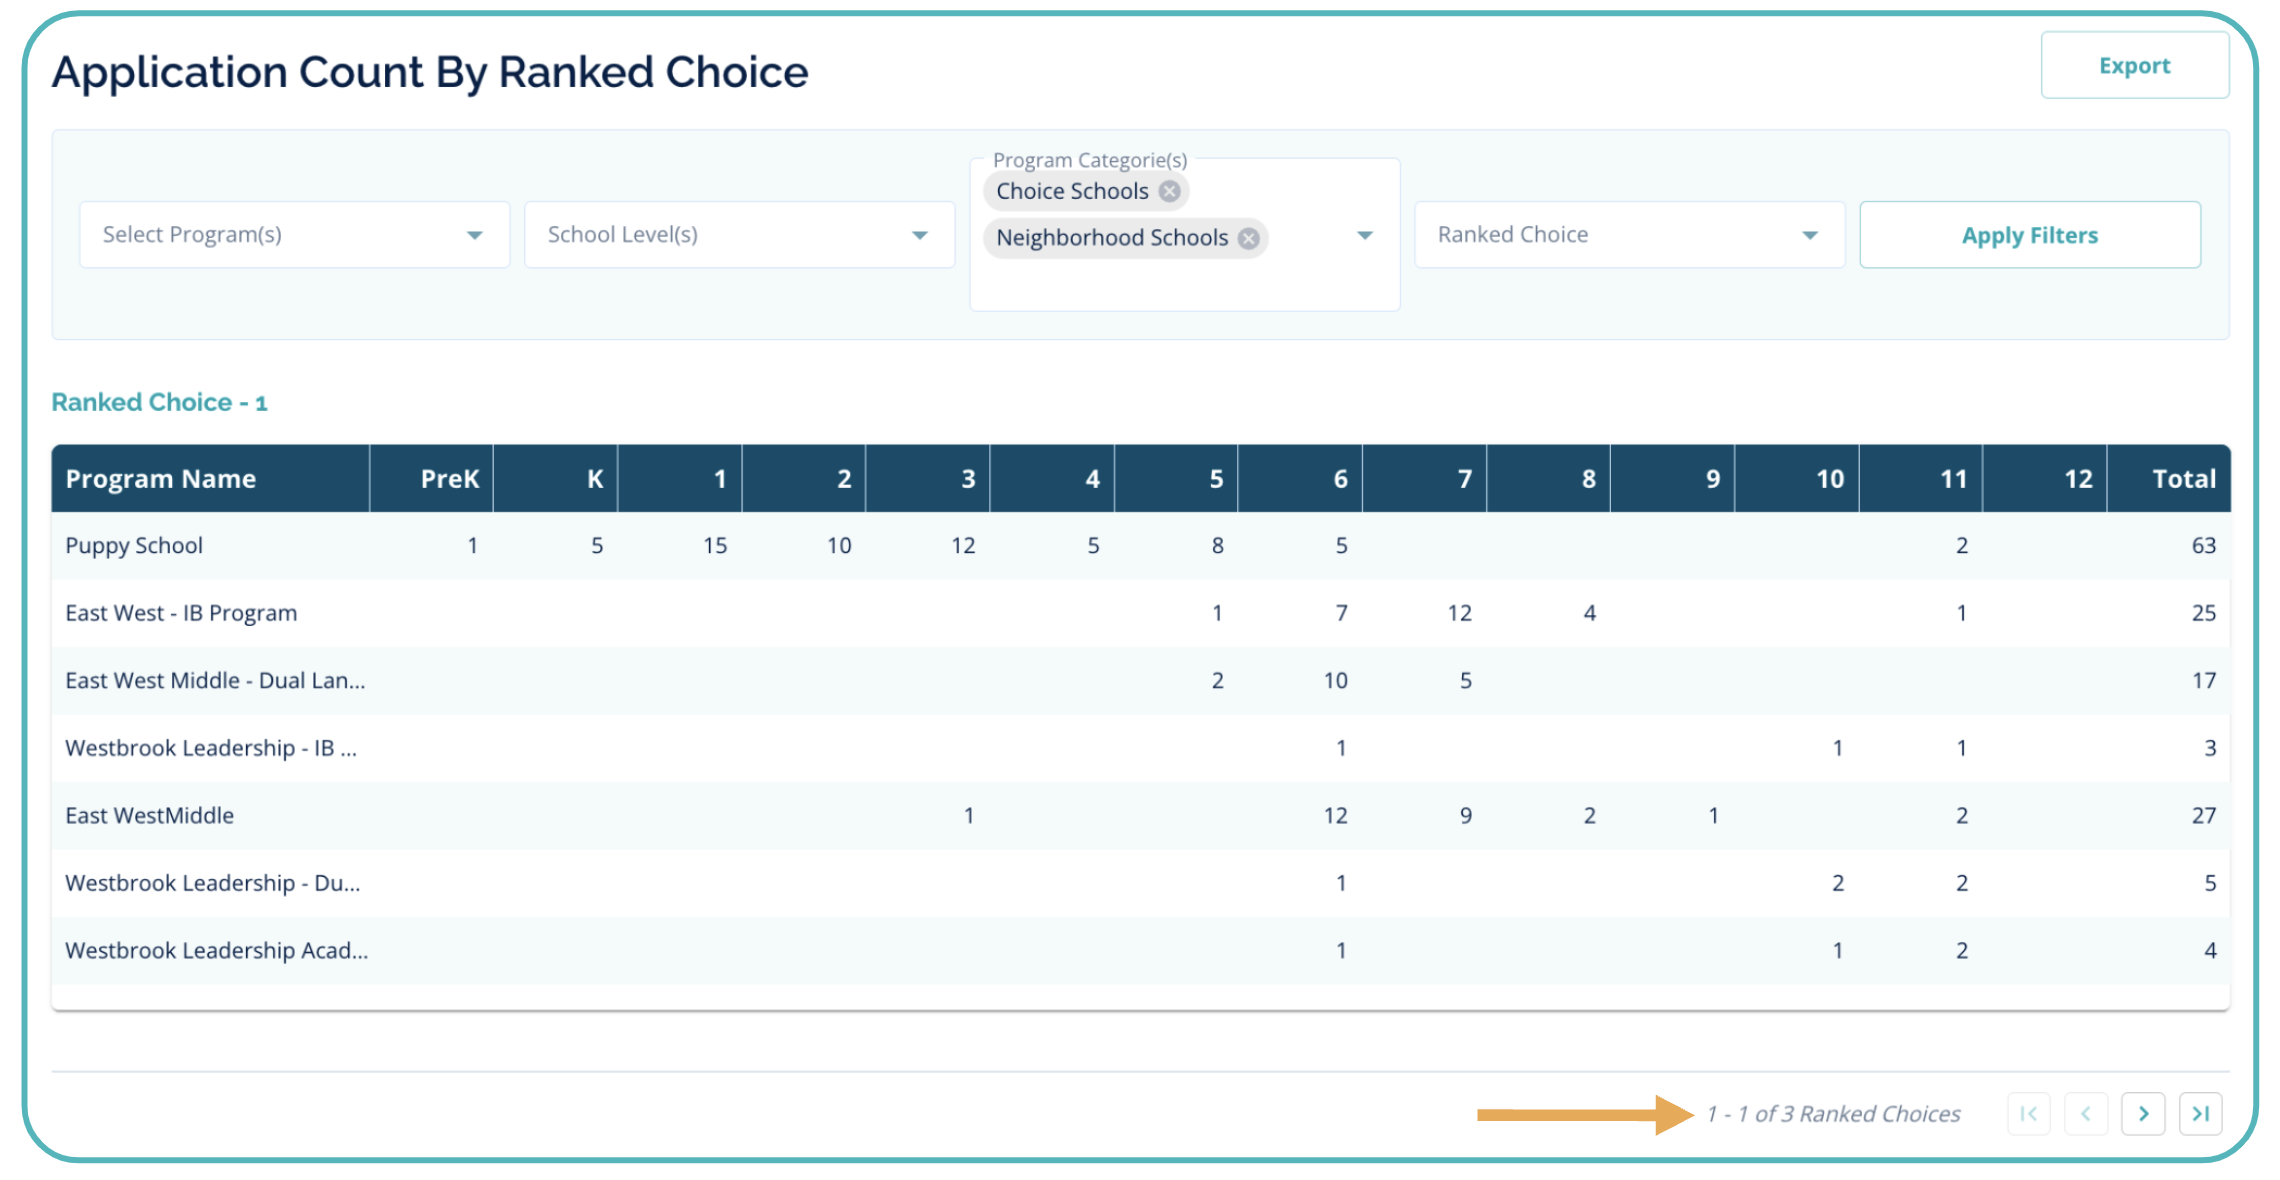
Task: Expand the School Level(s) dropdown
Action: (x=739, y=235)
